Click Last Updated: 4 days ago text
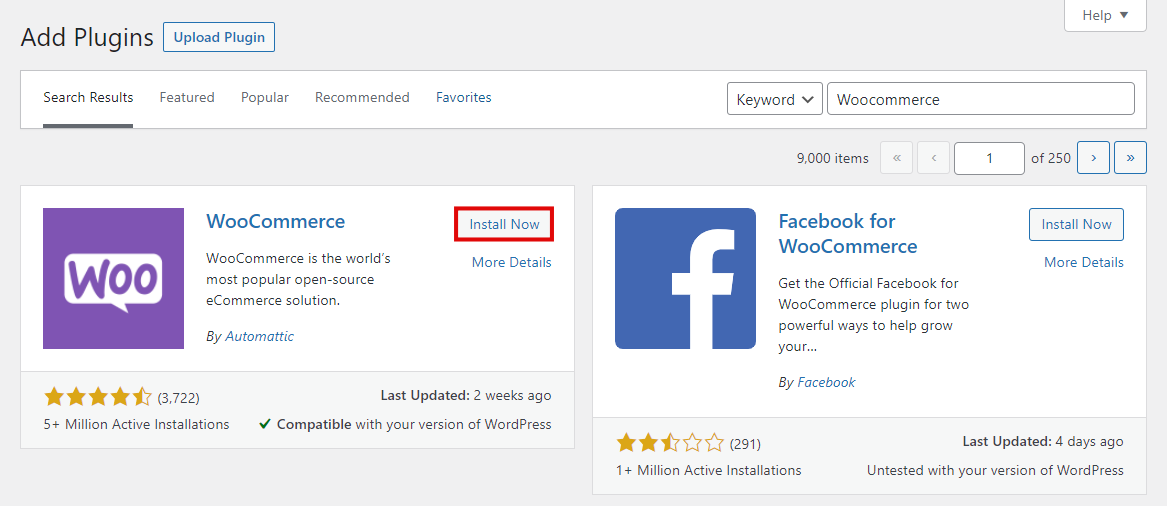The image size is (1167, 506). 1043,441
